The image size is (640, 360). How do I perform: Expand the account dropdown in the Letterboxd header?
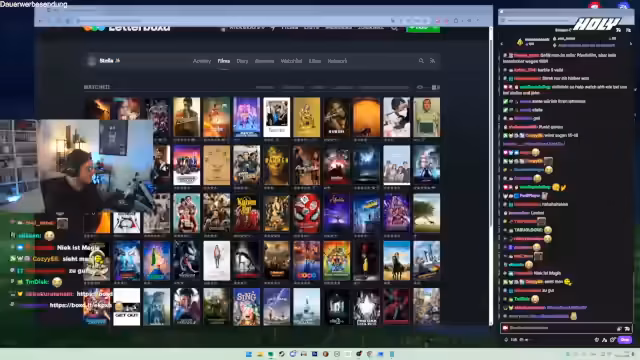pyautogui.click(x=246, y=28)
